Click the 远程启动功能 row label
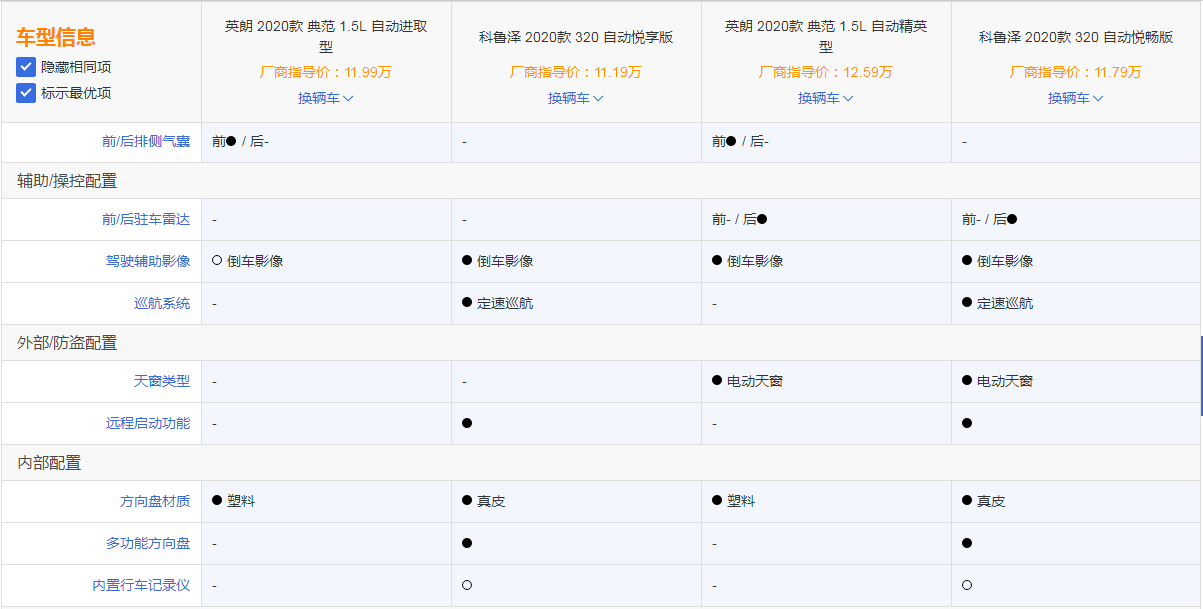The height and width of the screenshot is (609, 1203). (148, 423)
